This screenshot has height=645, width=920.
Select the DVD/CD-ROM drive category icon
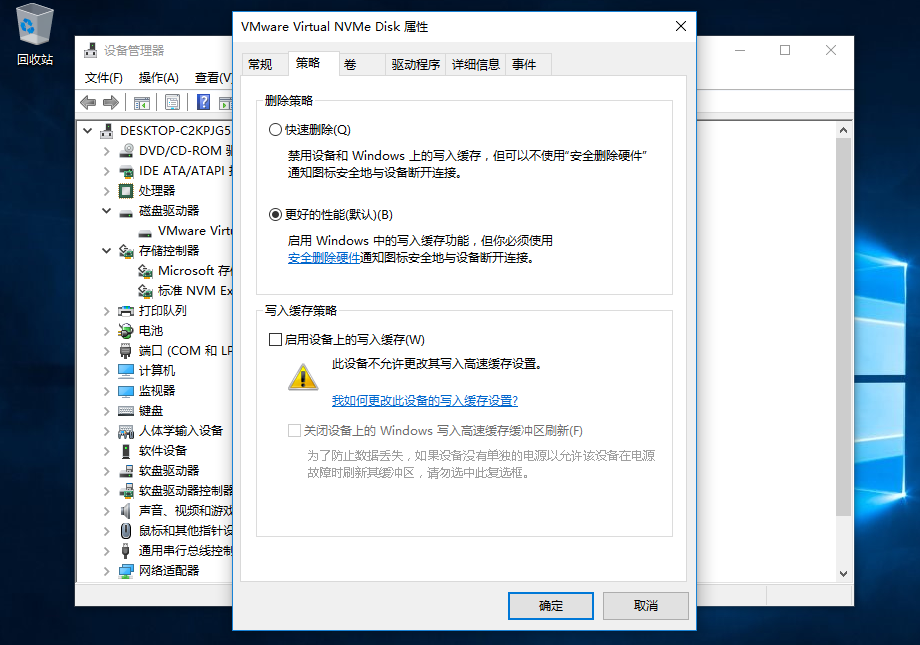point(126,151)
